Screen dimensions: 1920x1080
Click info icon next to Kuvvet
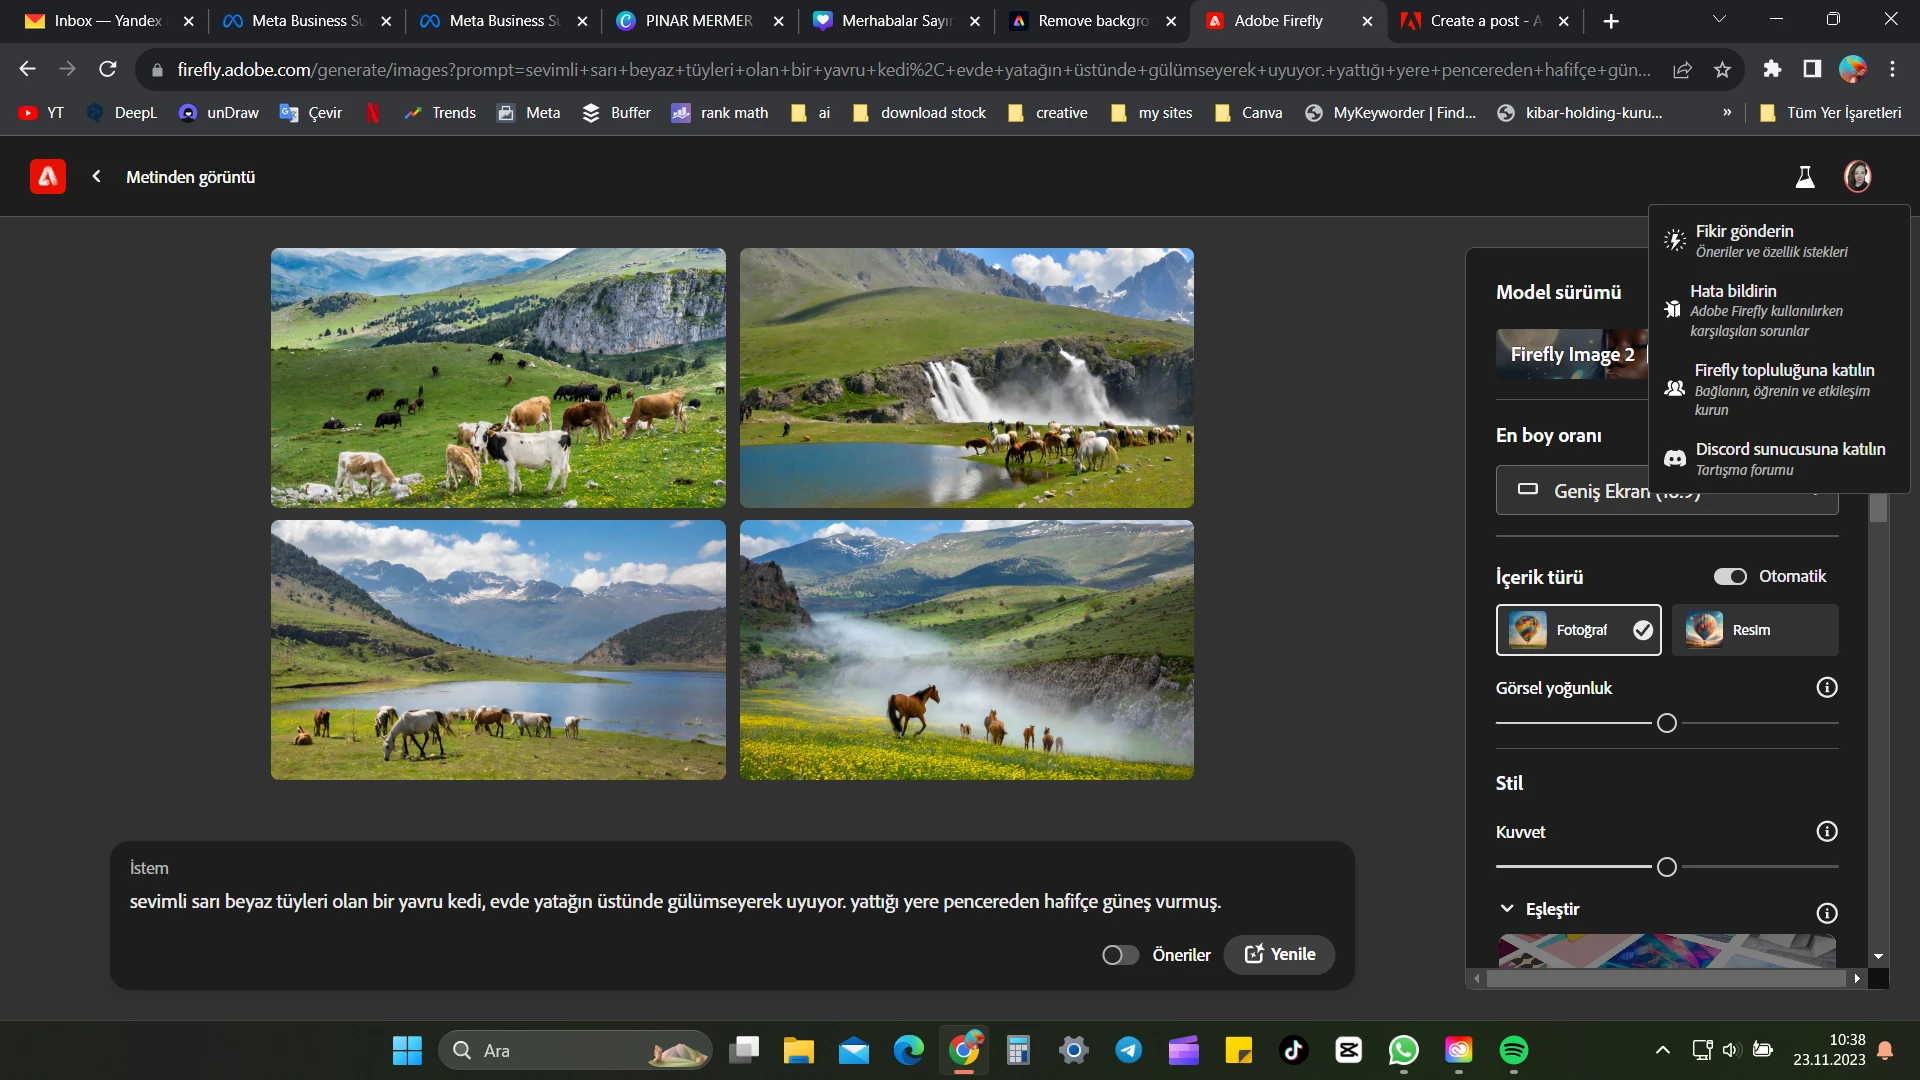(x=1827, y=832)
